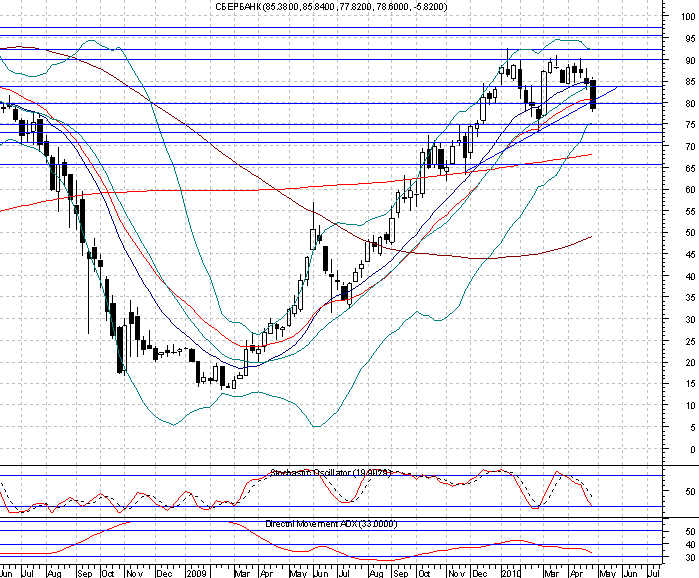Click the 55 price axis label
This screenshot has width=699, height=578.
(690, 212)
